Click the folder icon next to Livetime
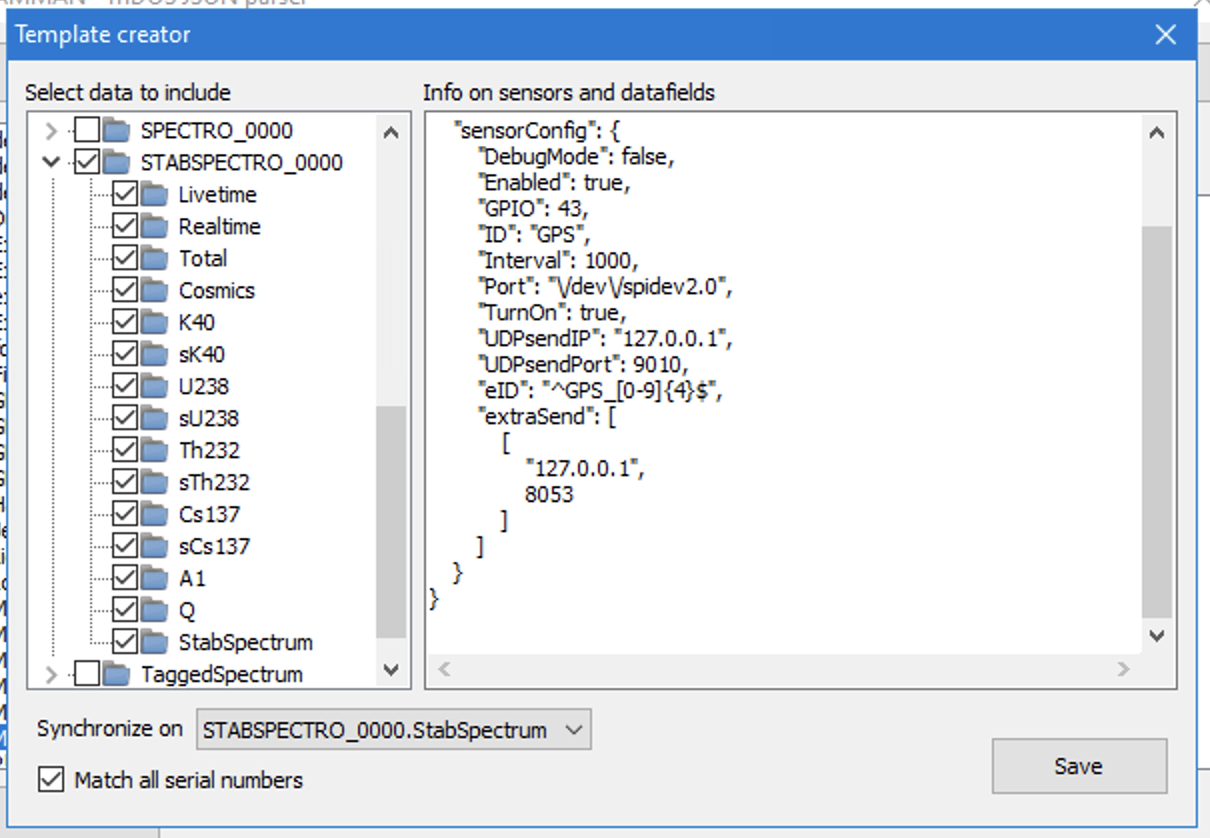1210x838 pixels. (x=155, y=195)
